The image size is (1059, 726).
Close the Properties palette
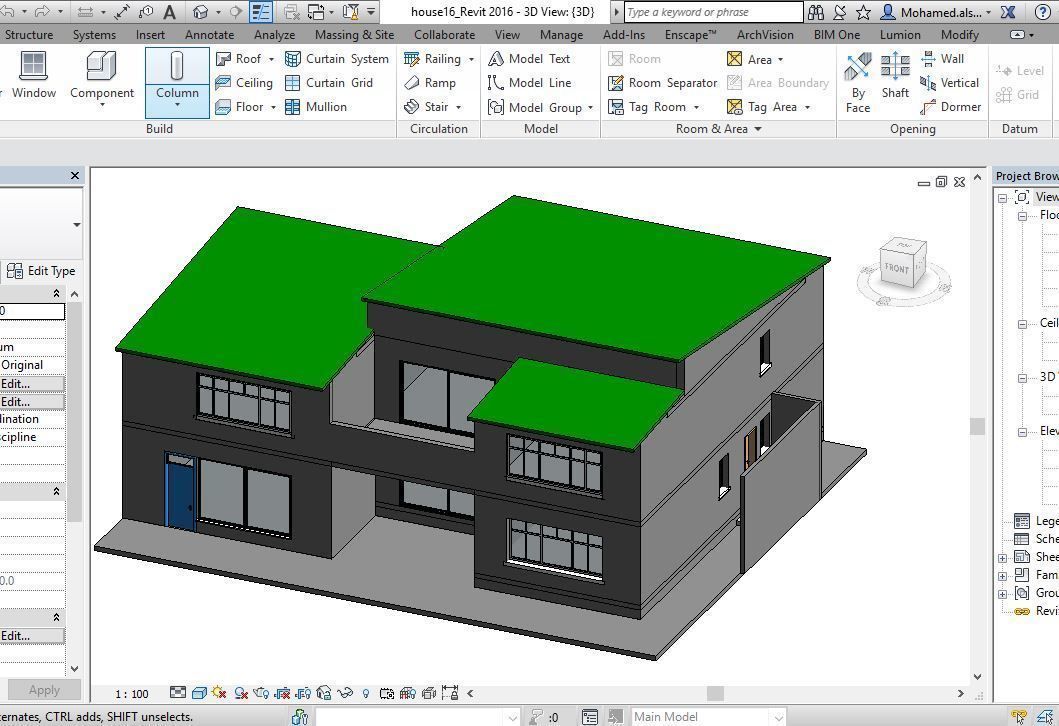pyautogui.click(x=75, y=176)
